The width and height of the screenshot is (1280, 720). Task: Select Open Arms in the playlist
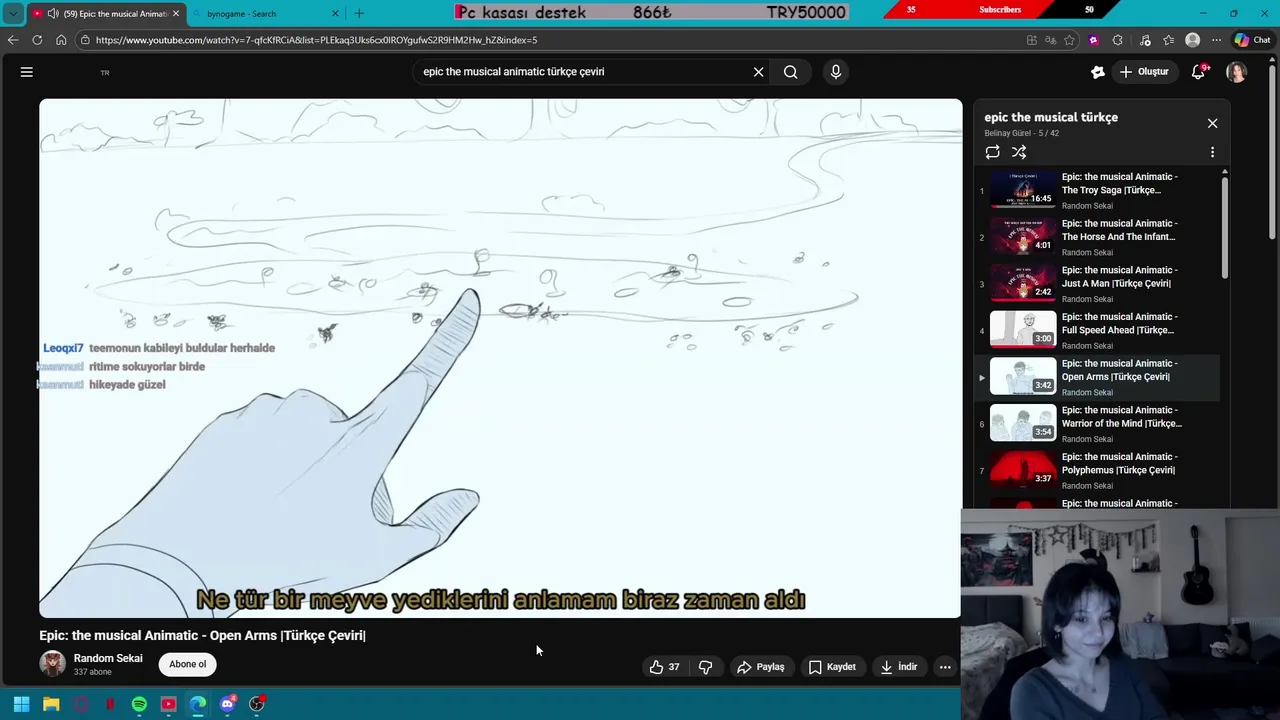pyautogui.click(x=1097, y=377)
